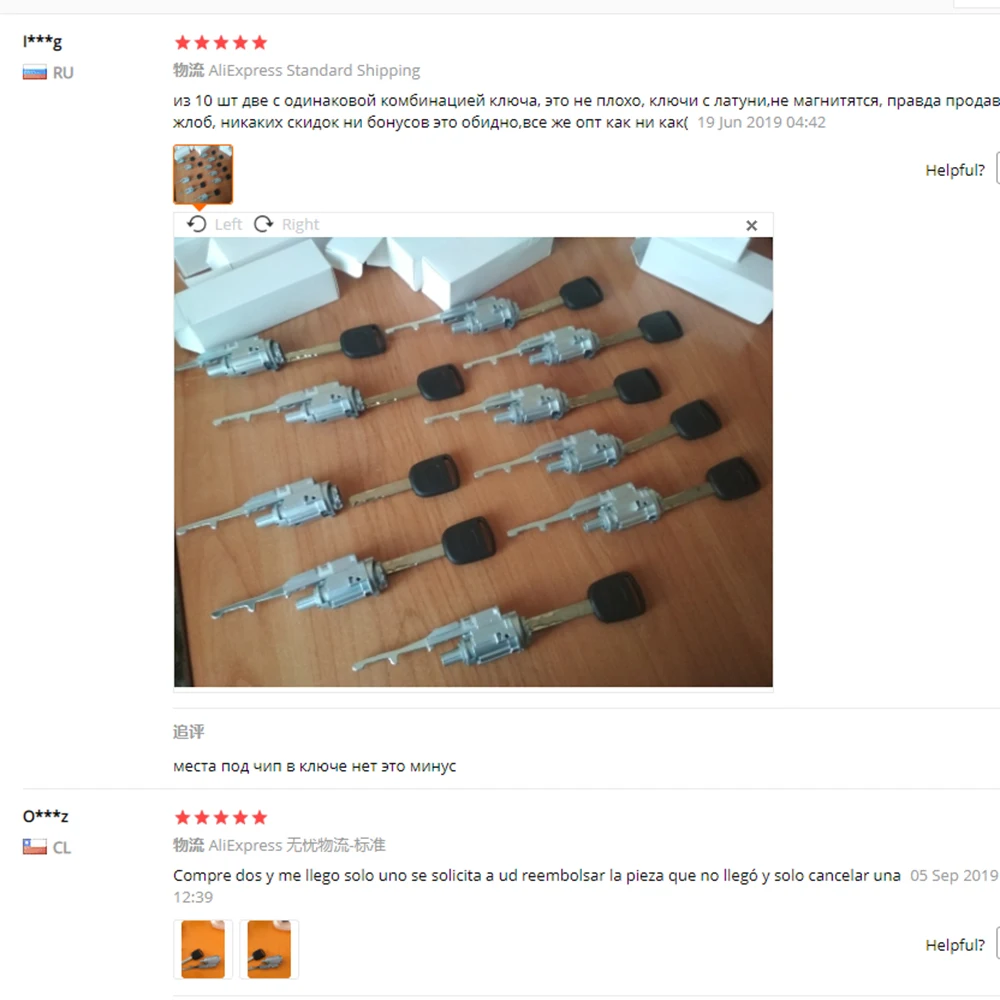Rotate image right icon
The height and width of the screenshot is (1000, 1000).
(x=263, y=224)
